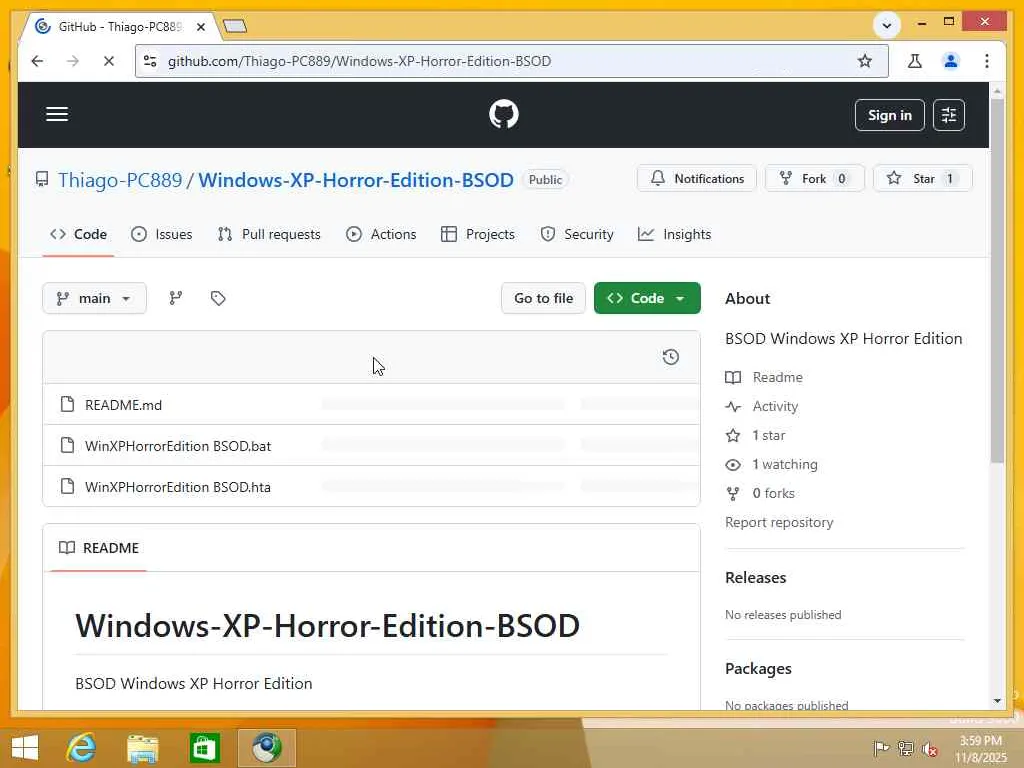Close the GitHub browser tab

click(200, 27)
